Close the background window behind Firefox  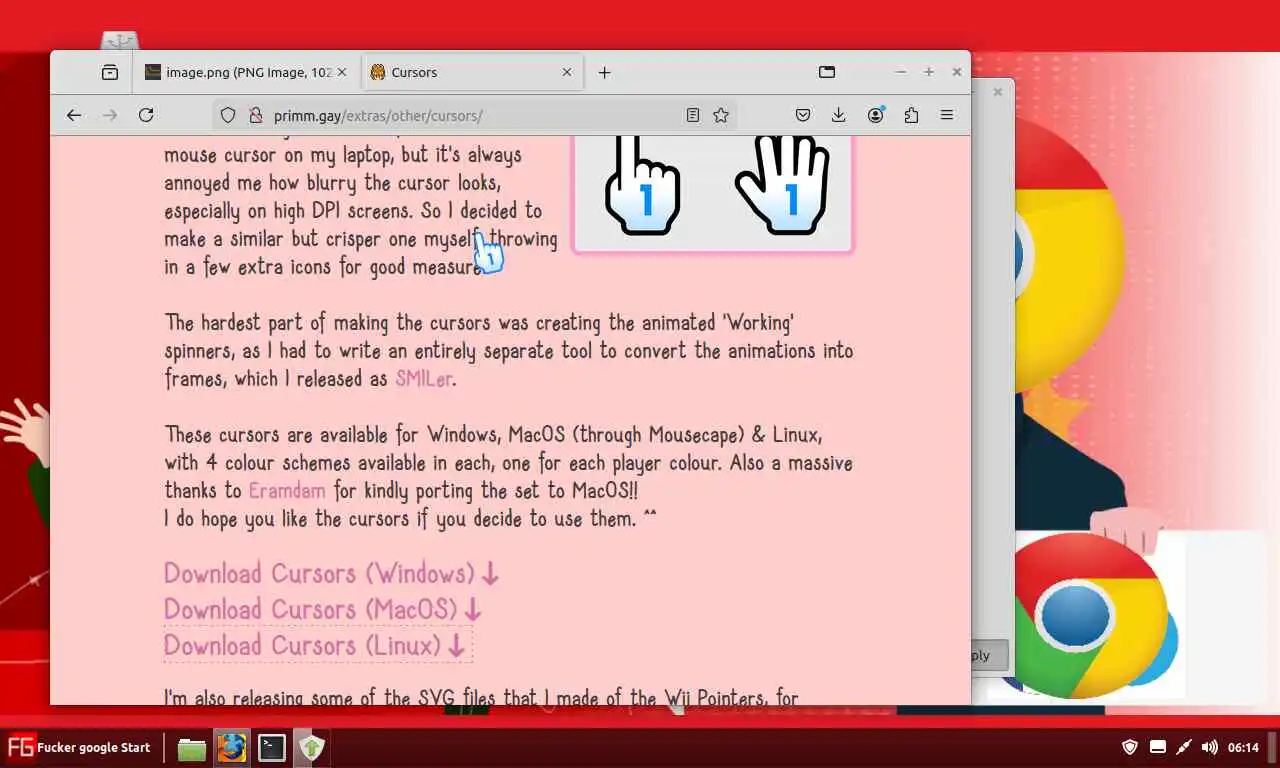(997, 92)
